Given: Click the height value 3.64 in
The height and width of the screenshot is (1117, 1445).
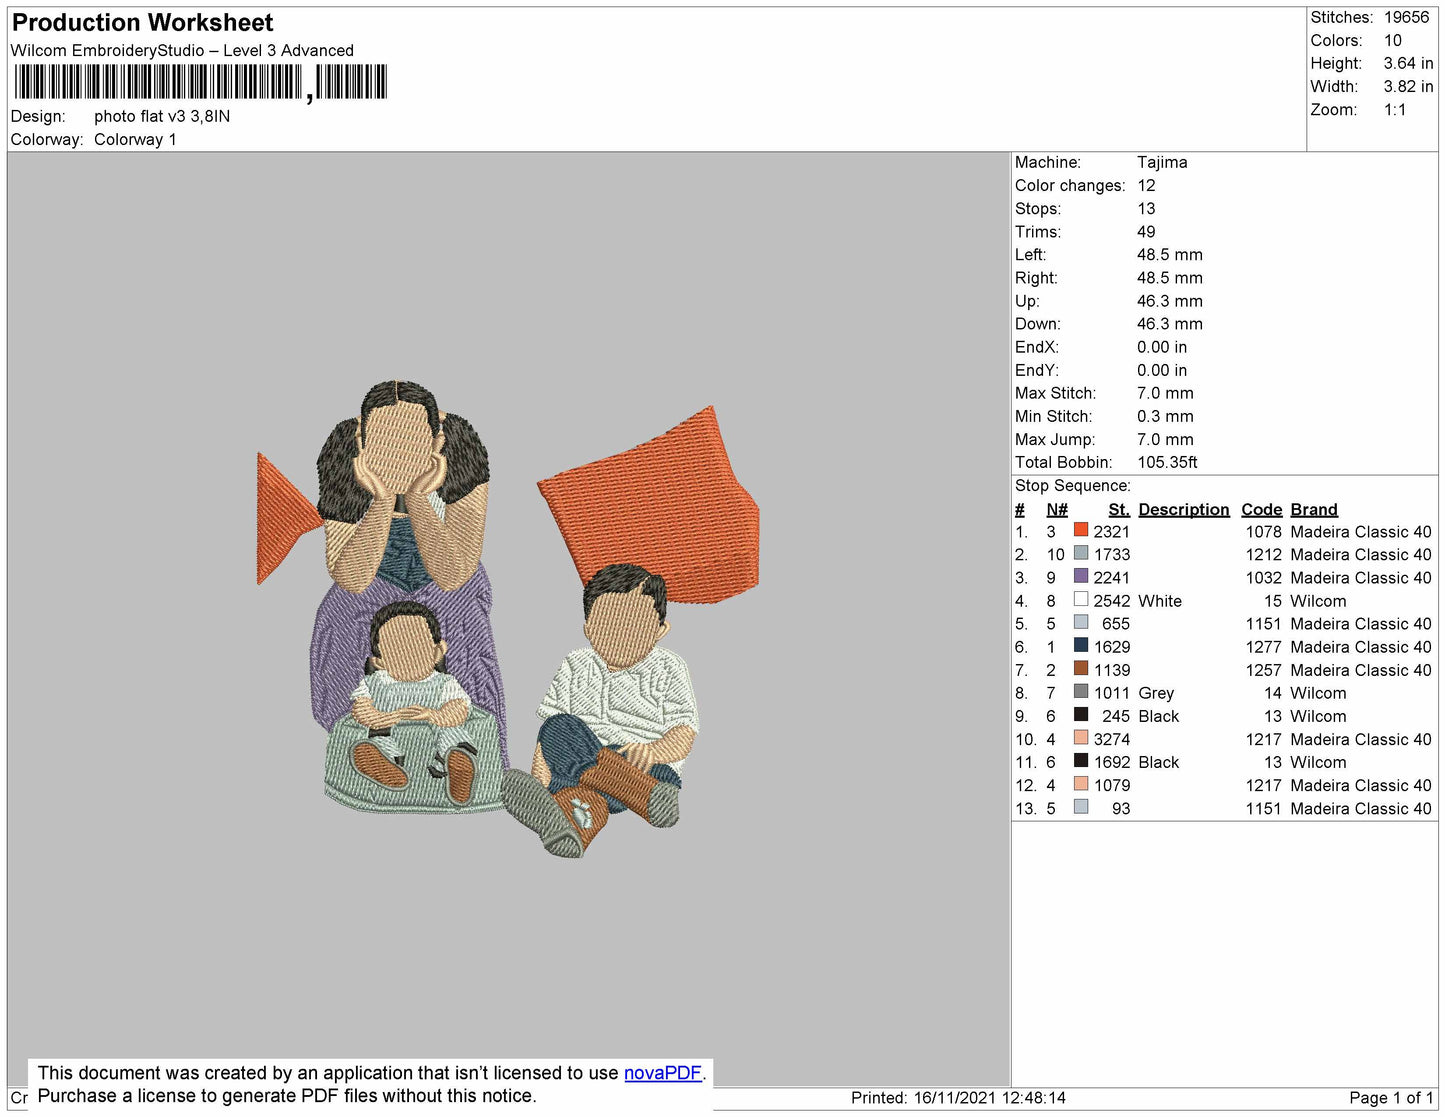Looking at the screenshot, I should tap(1408, 63).
